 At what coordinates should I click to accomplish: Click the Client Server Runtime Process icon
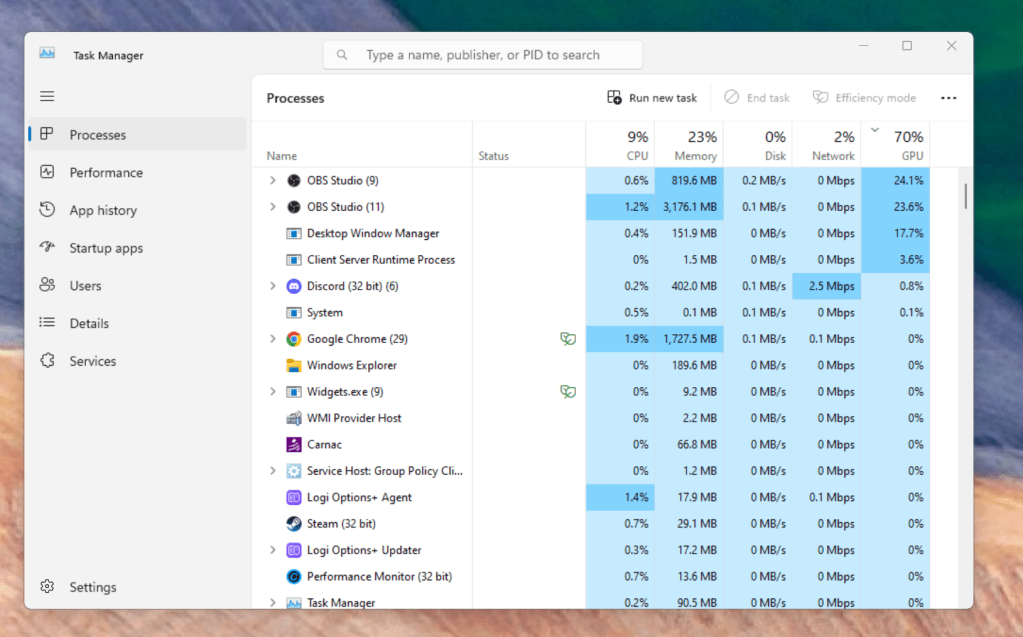[294, 260]
